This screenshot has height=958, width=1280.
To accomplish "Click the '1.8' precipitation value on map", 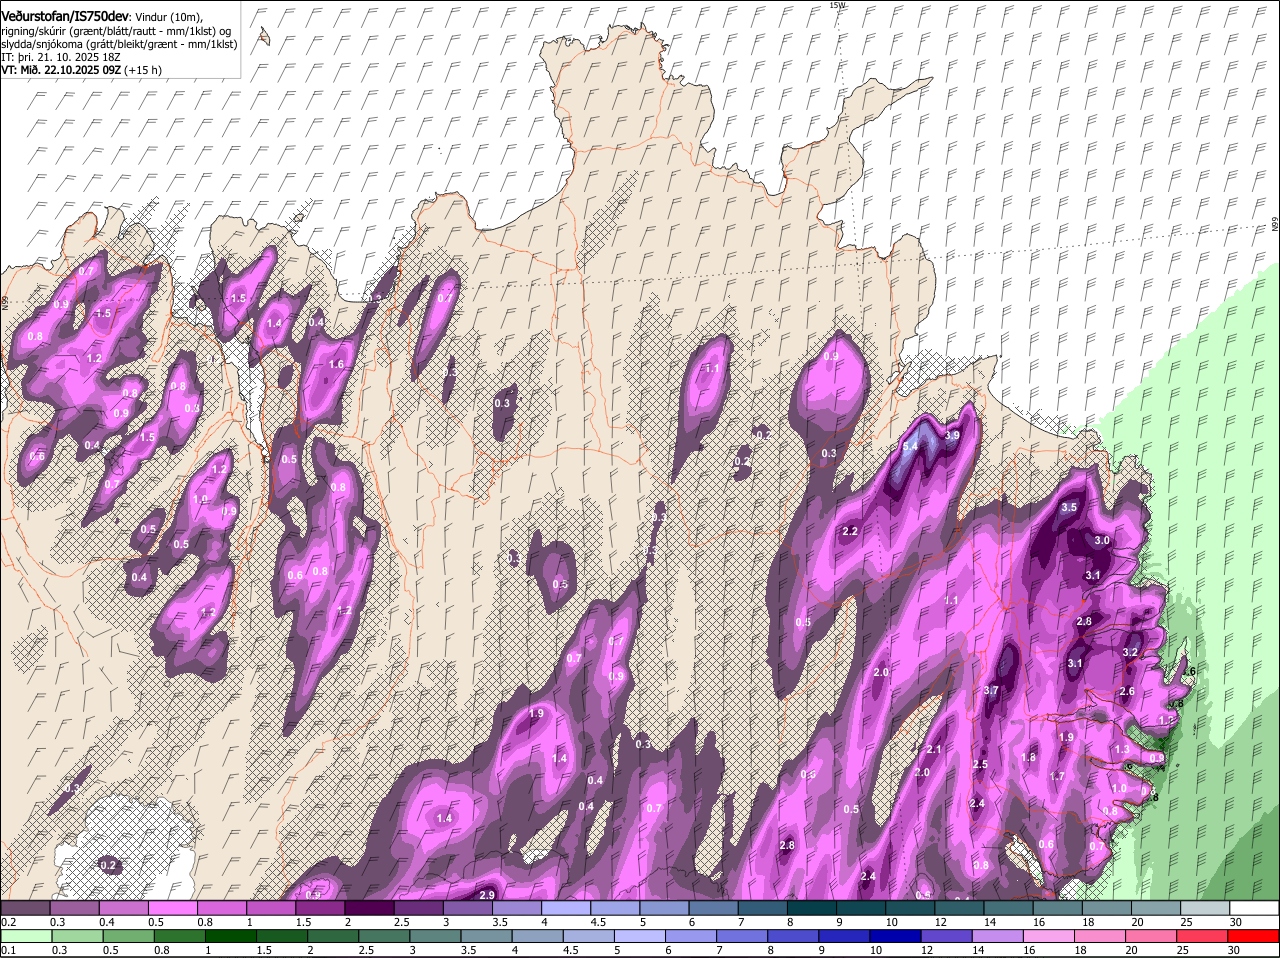I will [x=1029, y=757].
